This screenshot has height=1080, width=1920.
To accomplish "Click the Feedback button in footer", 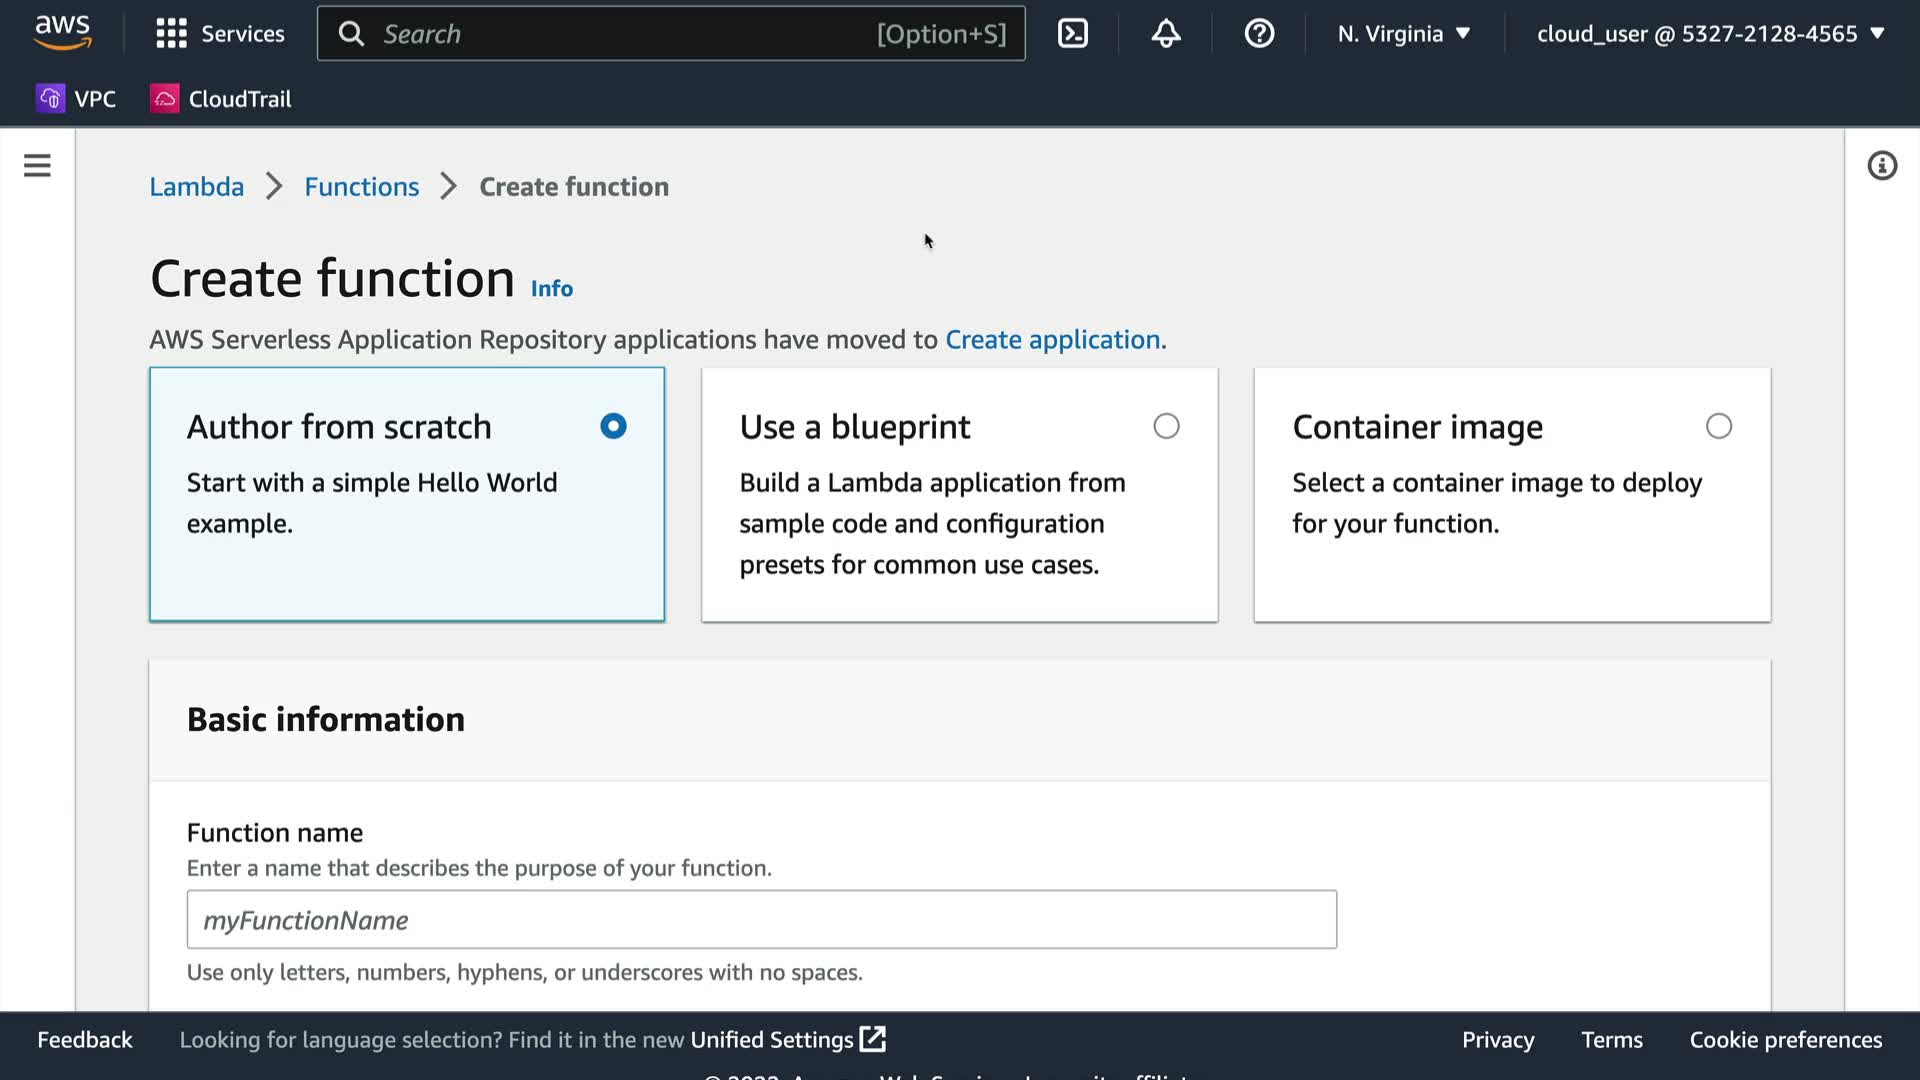I will 85,1040.
